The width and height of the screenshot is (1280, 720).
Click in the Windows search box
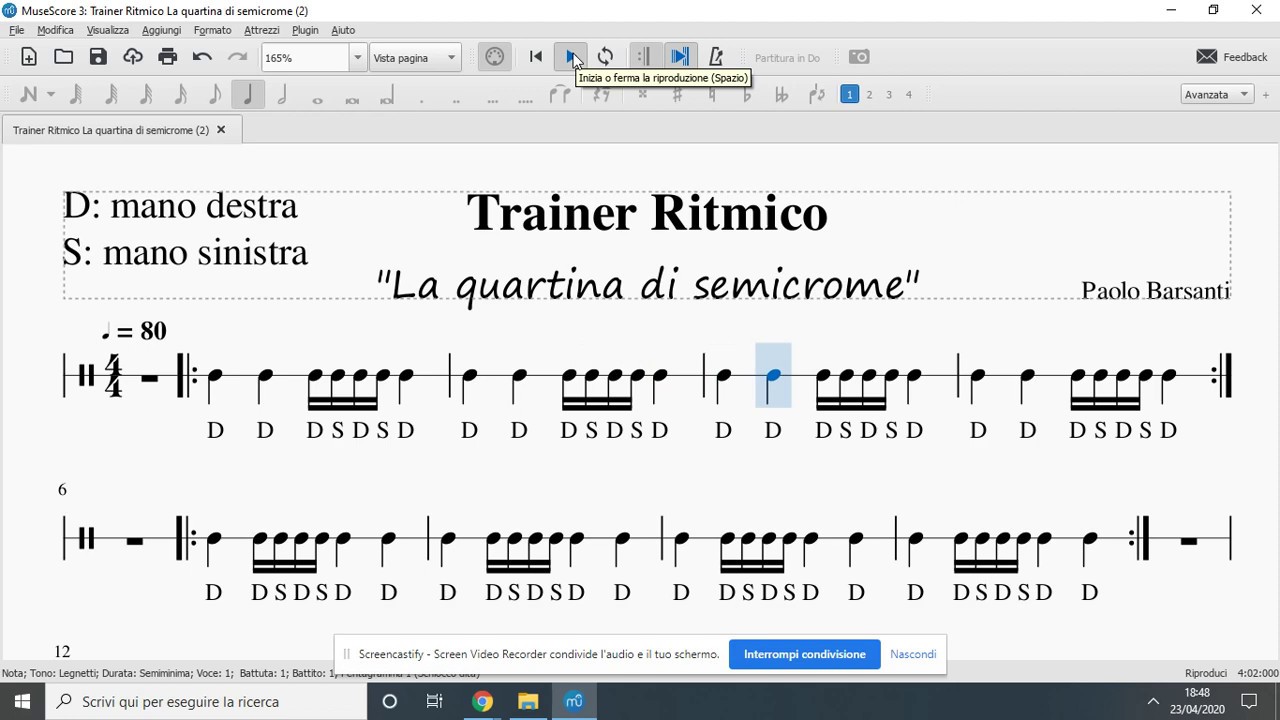[x=206, y=701]
